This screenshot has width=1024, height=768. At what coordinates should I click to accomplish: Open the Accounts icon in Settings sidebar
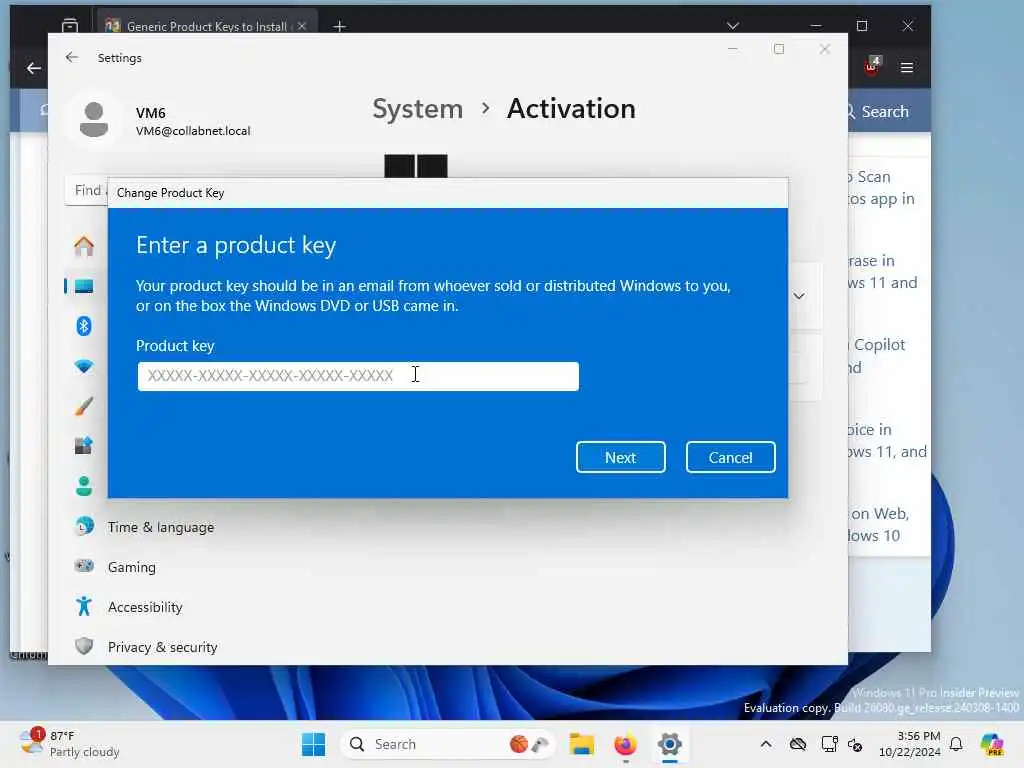(84, 486)
